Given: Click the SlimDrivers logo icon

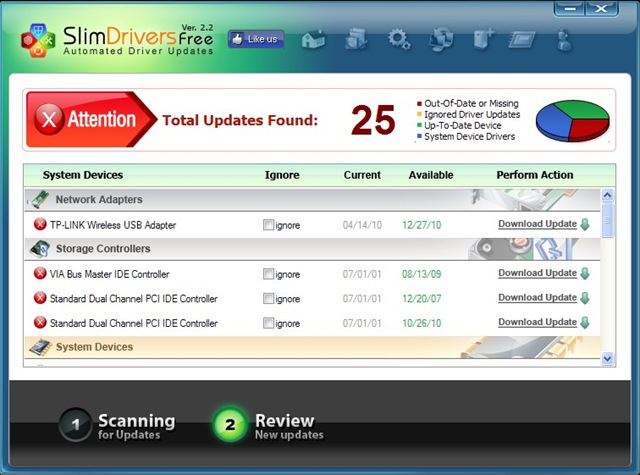Looking at the screenshot, I should click(38, 40).
